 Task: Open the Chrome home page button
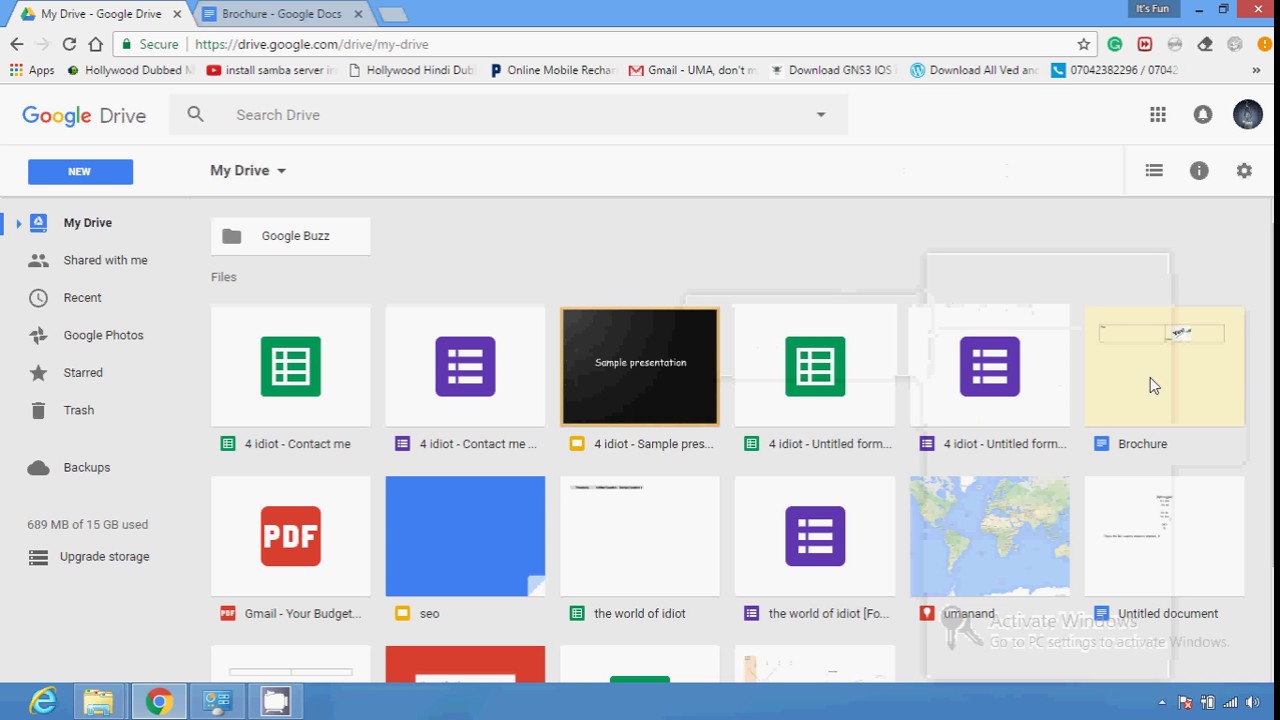pyautogui.click(x=95, y=44)
